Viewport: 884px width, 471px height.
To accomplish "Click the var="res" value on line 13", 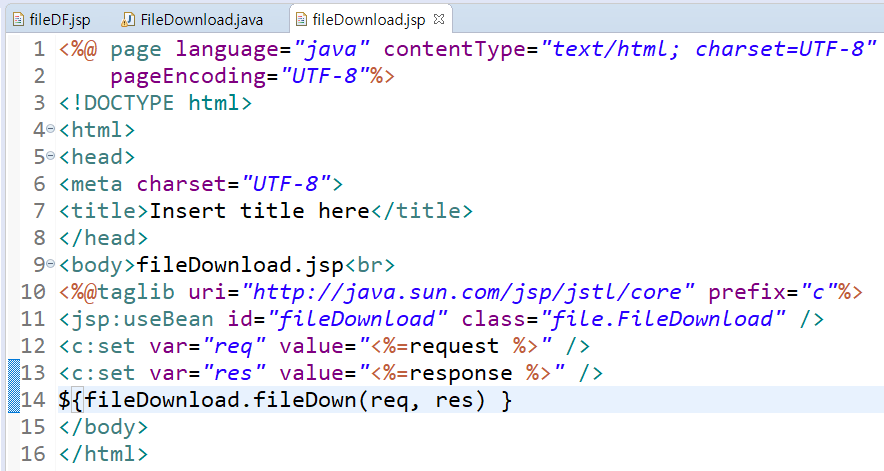I will [x=233, y=373].
